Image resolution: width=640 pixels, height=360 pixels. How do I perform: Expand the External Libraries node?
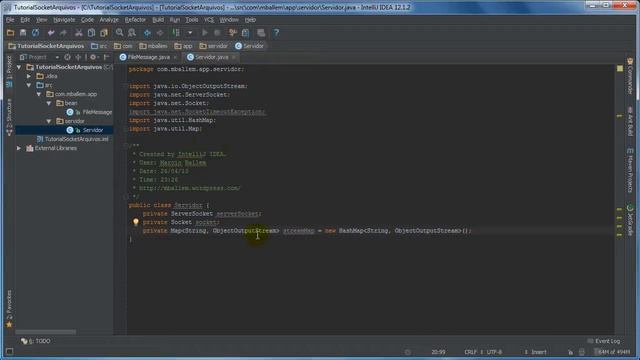pos(19,148)
